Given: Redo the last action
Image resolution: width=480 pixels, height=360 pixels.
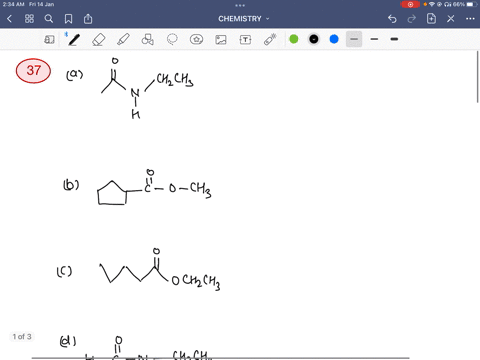Looking at the screenshot, I should [x=412, y=19].
